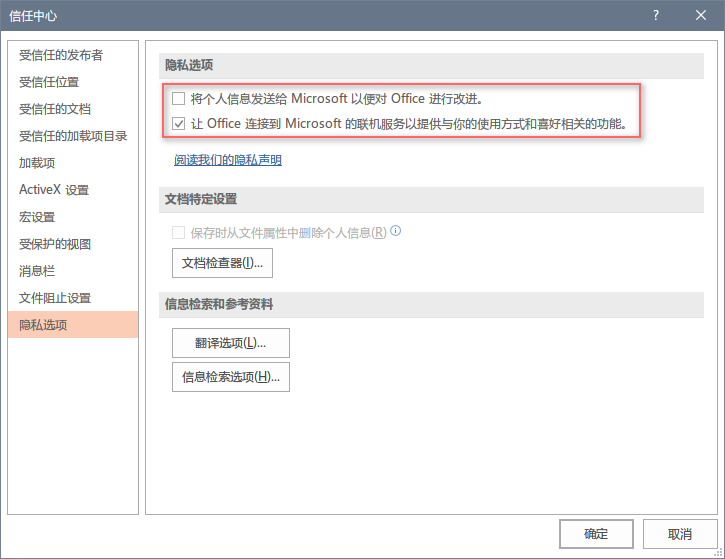Go to 受信任的文档 section
725x559 pixels.
tap(55, 109)
